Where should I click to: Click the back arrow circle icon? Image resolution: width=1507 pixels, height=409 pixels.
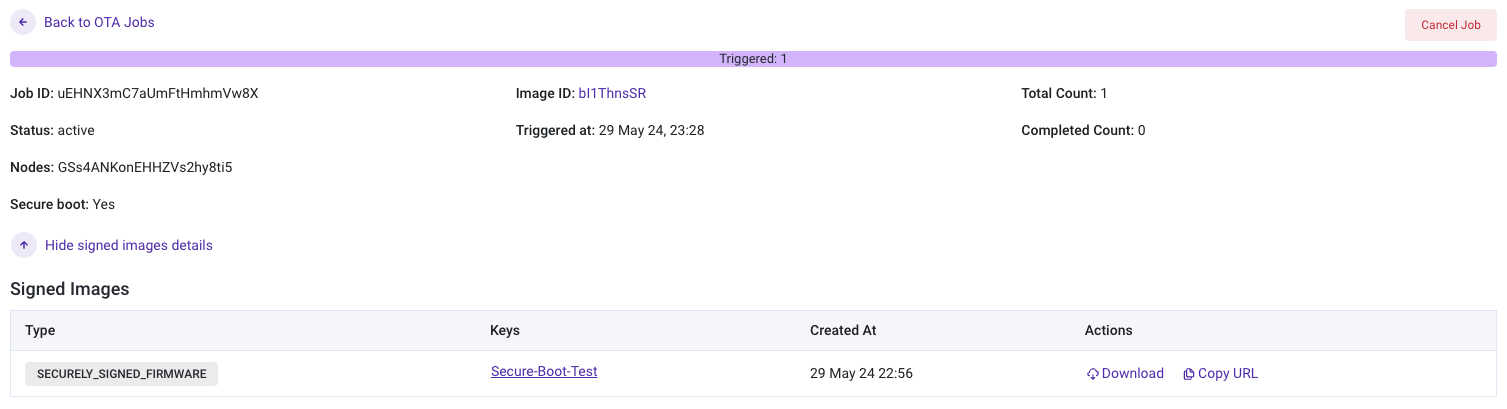(x=23, y=22)
